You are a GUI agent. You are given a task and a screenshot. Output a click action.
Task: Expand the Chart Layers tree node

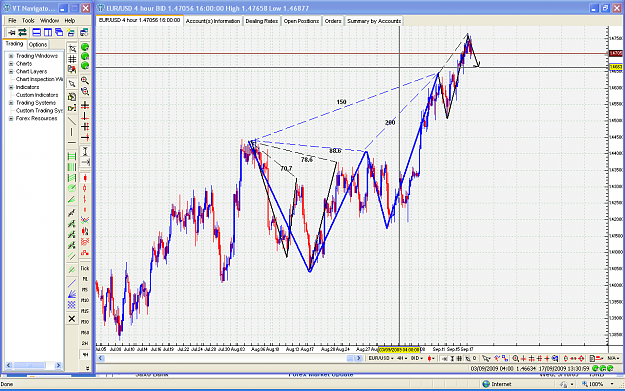pyautogui.click(x=11, y=71)
